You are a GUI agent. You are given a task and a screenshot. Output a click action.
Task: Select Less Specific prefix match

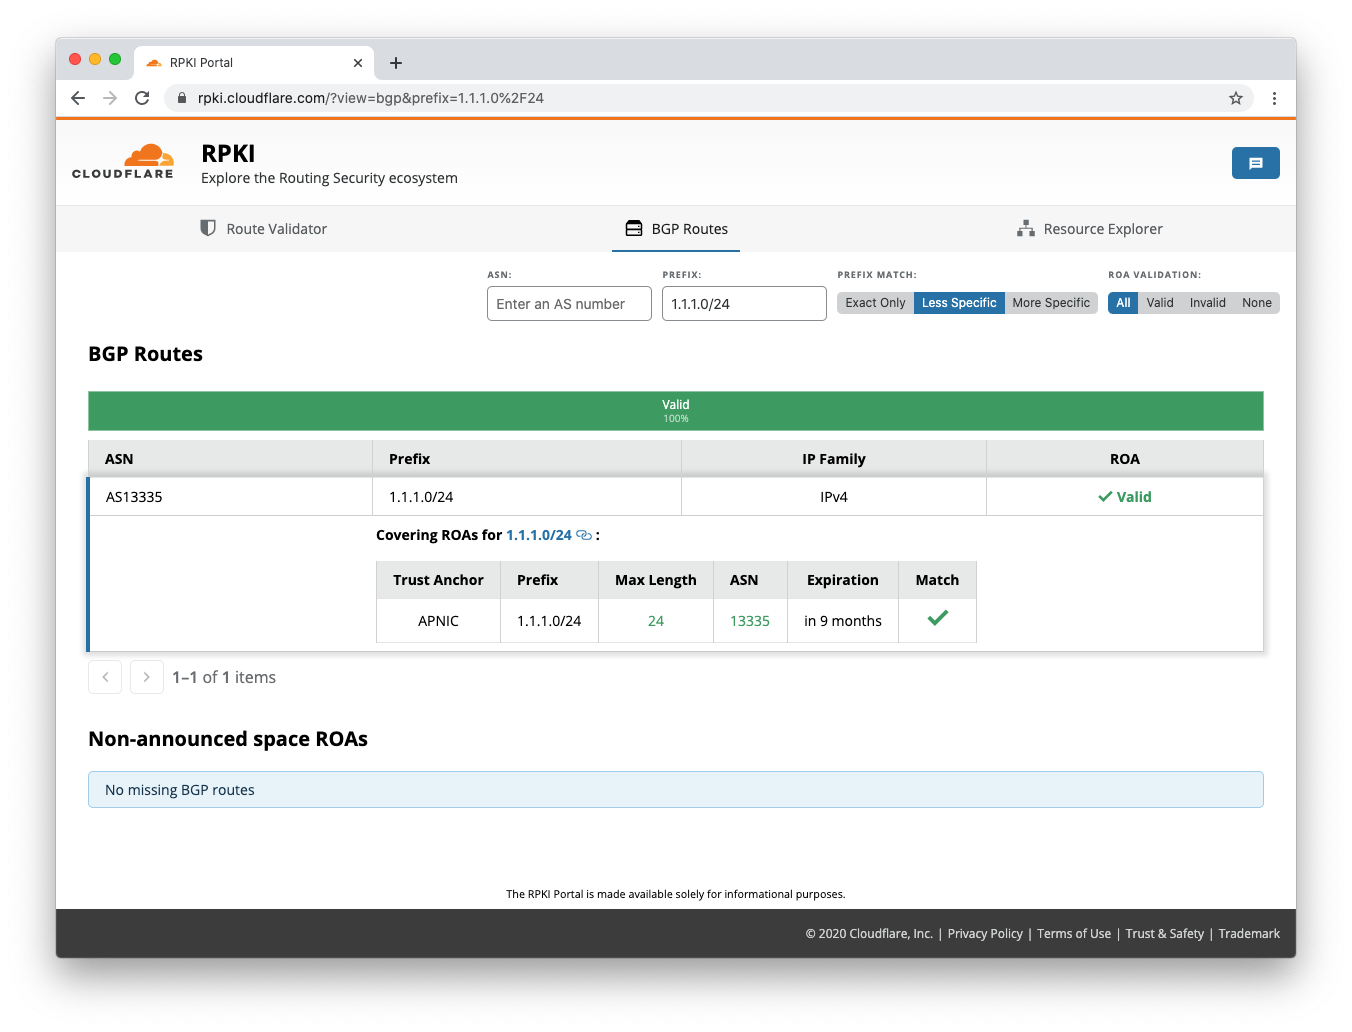[x=959, y=303]
